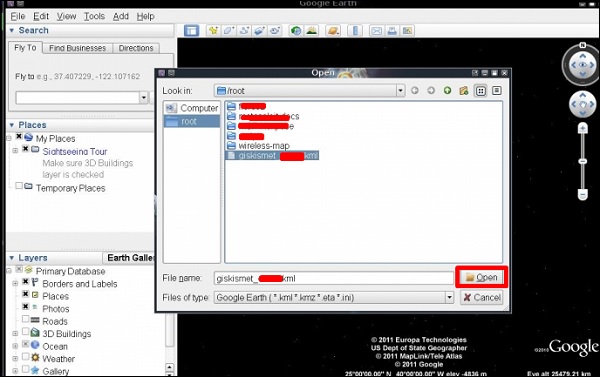Click the Add Placemark toolbar icon
This screenshot has width=600, height=377.
tap(213, 31)
